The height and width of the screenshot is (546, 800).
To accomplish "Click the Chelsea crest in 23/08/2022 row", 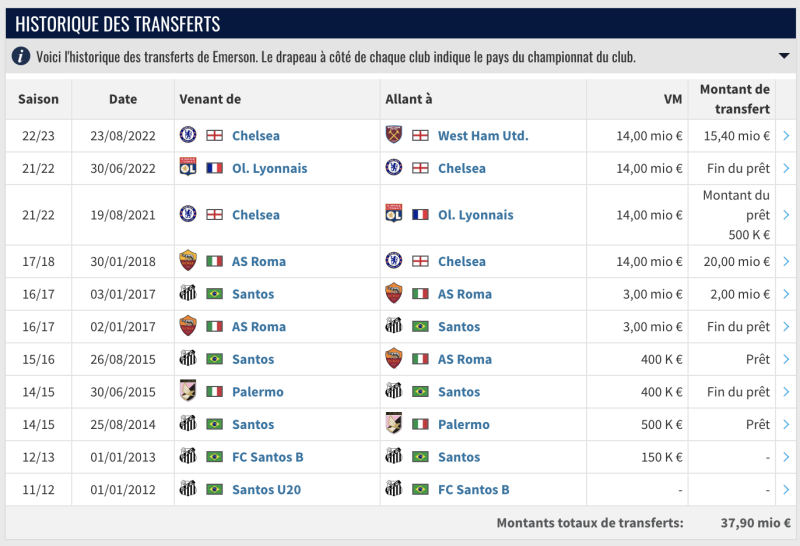I will coord(187,135).
